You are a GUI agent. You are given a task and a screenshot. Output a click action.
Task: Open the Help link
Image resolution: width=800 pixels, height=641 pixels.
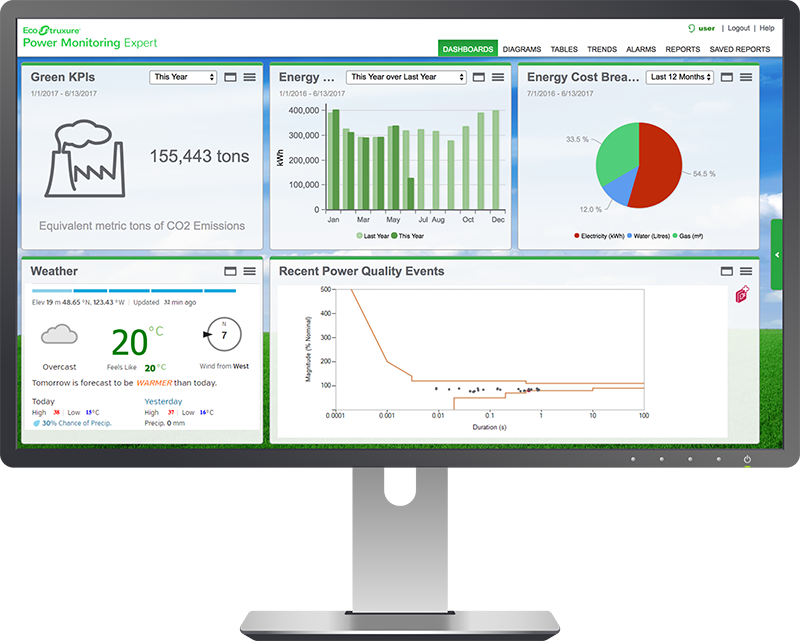point(767,29)
